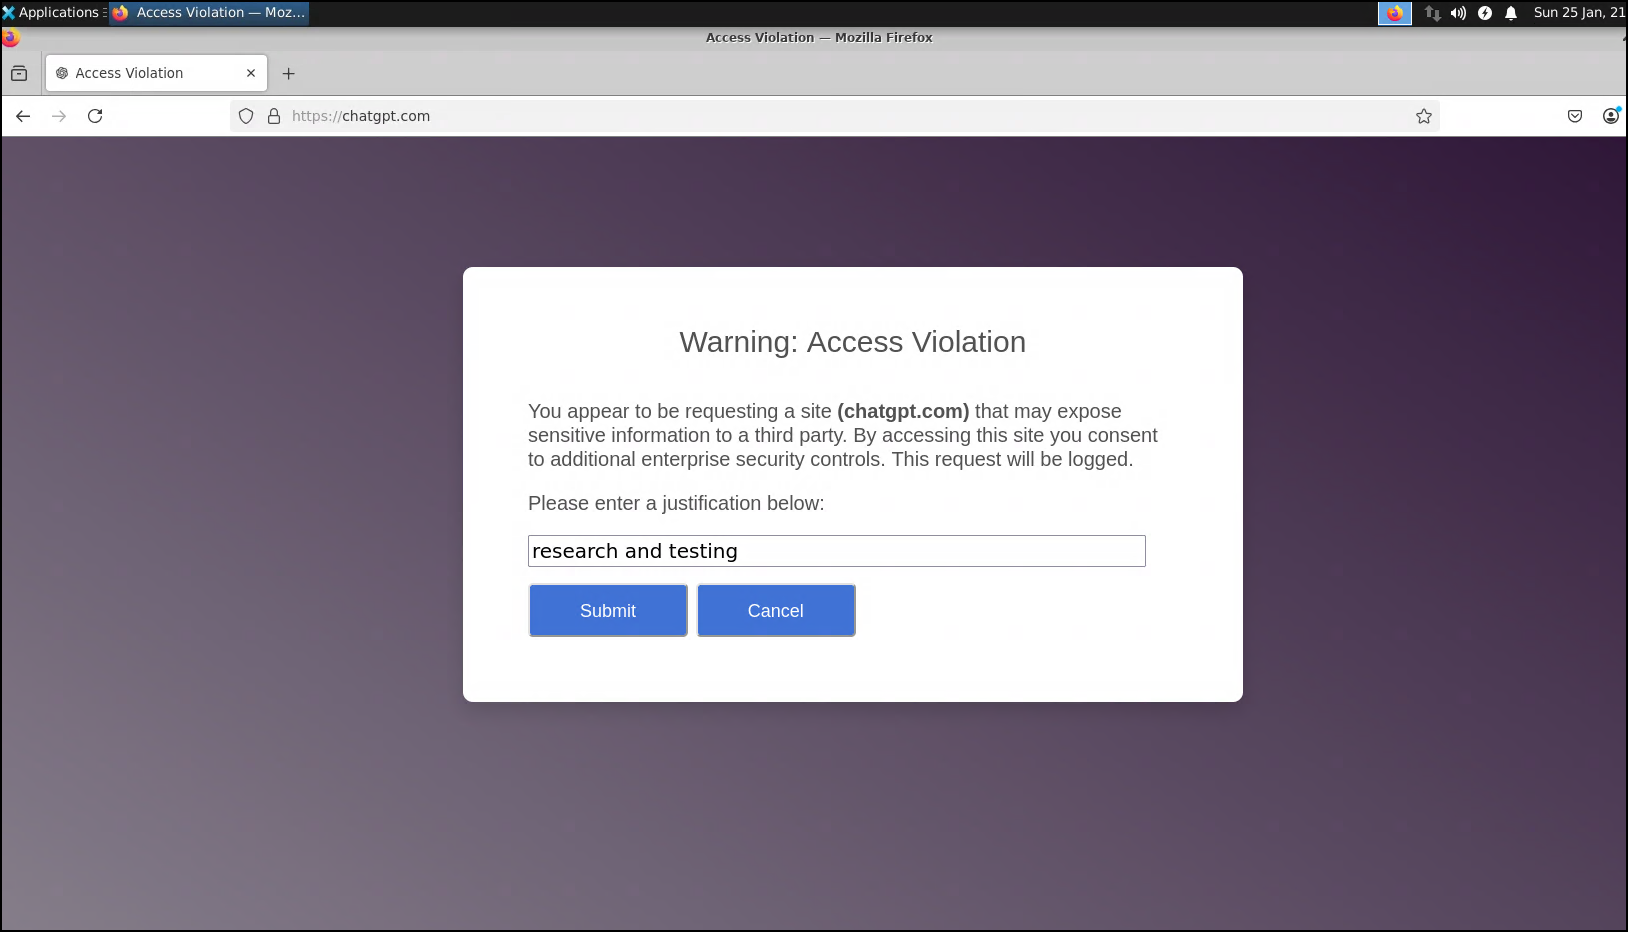1628x932 pixels.
Task: Show notifications bell panel
Action: coord(1511,13)
